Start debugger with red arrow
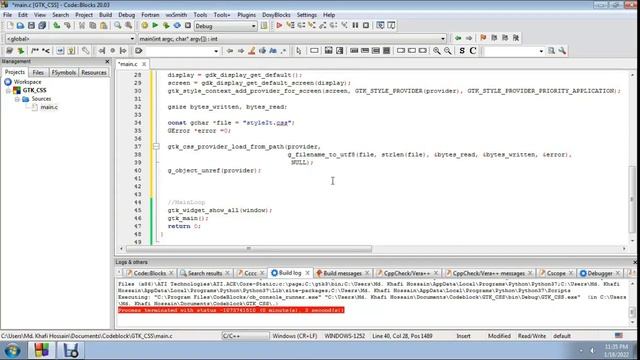 coord(279,25)
